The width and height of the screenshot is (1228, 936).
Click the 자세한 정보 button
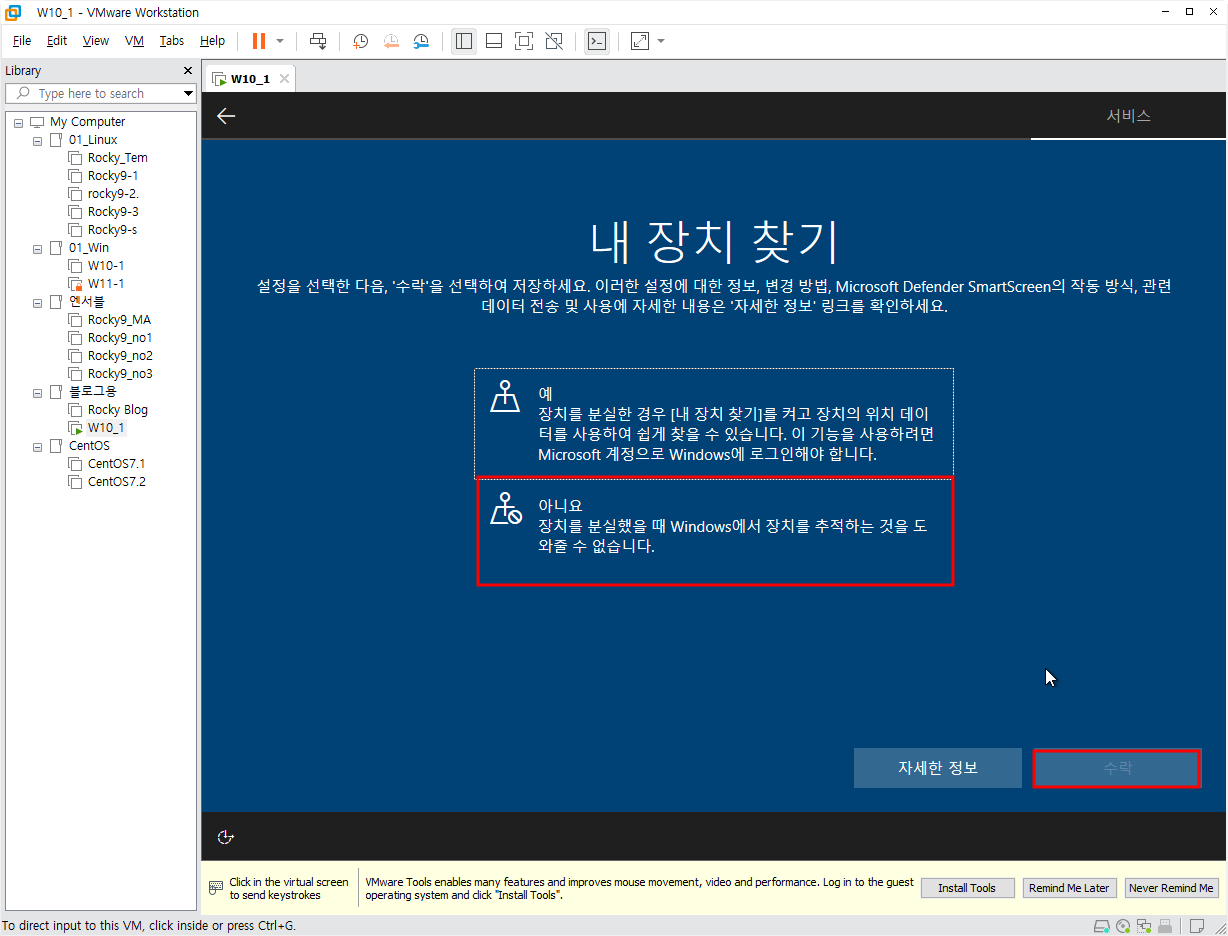938,768
